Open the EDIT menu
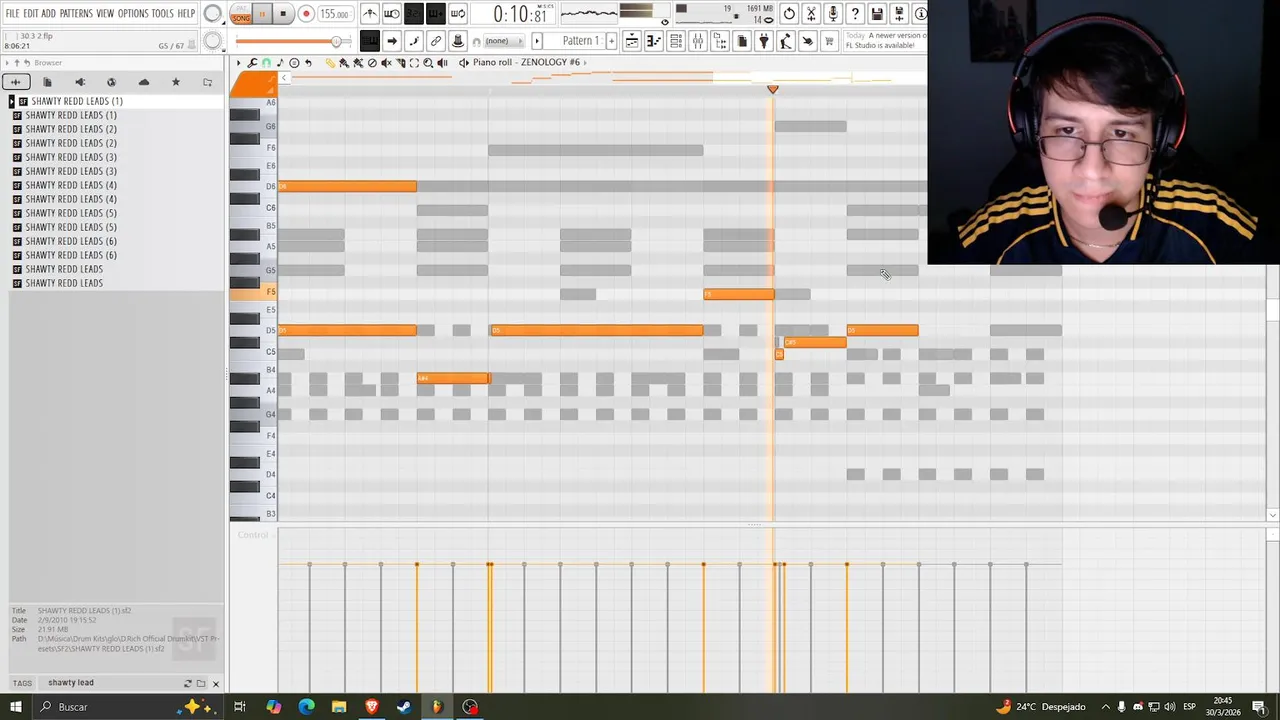This screenshot has height=720, width=1280. [x=31, y=13]
